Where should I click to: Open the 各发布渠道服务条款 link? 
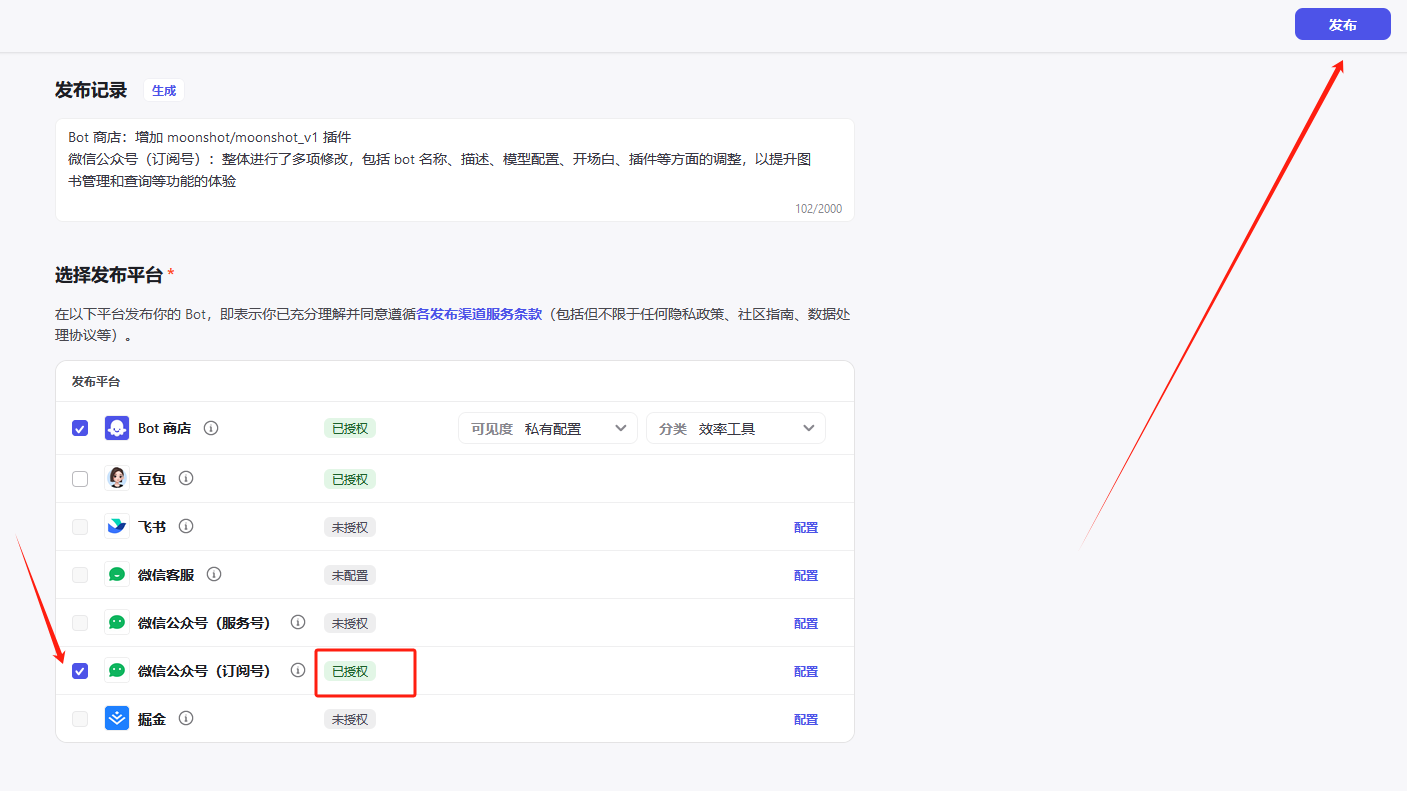click(479, 314)
